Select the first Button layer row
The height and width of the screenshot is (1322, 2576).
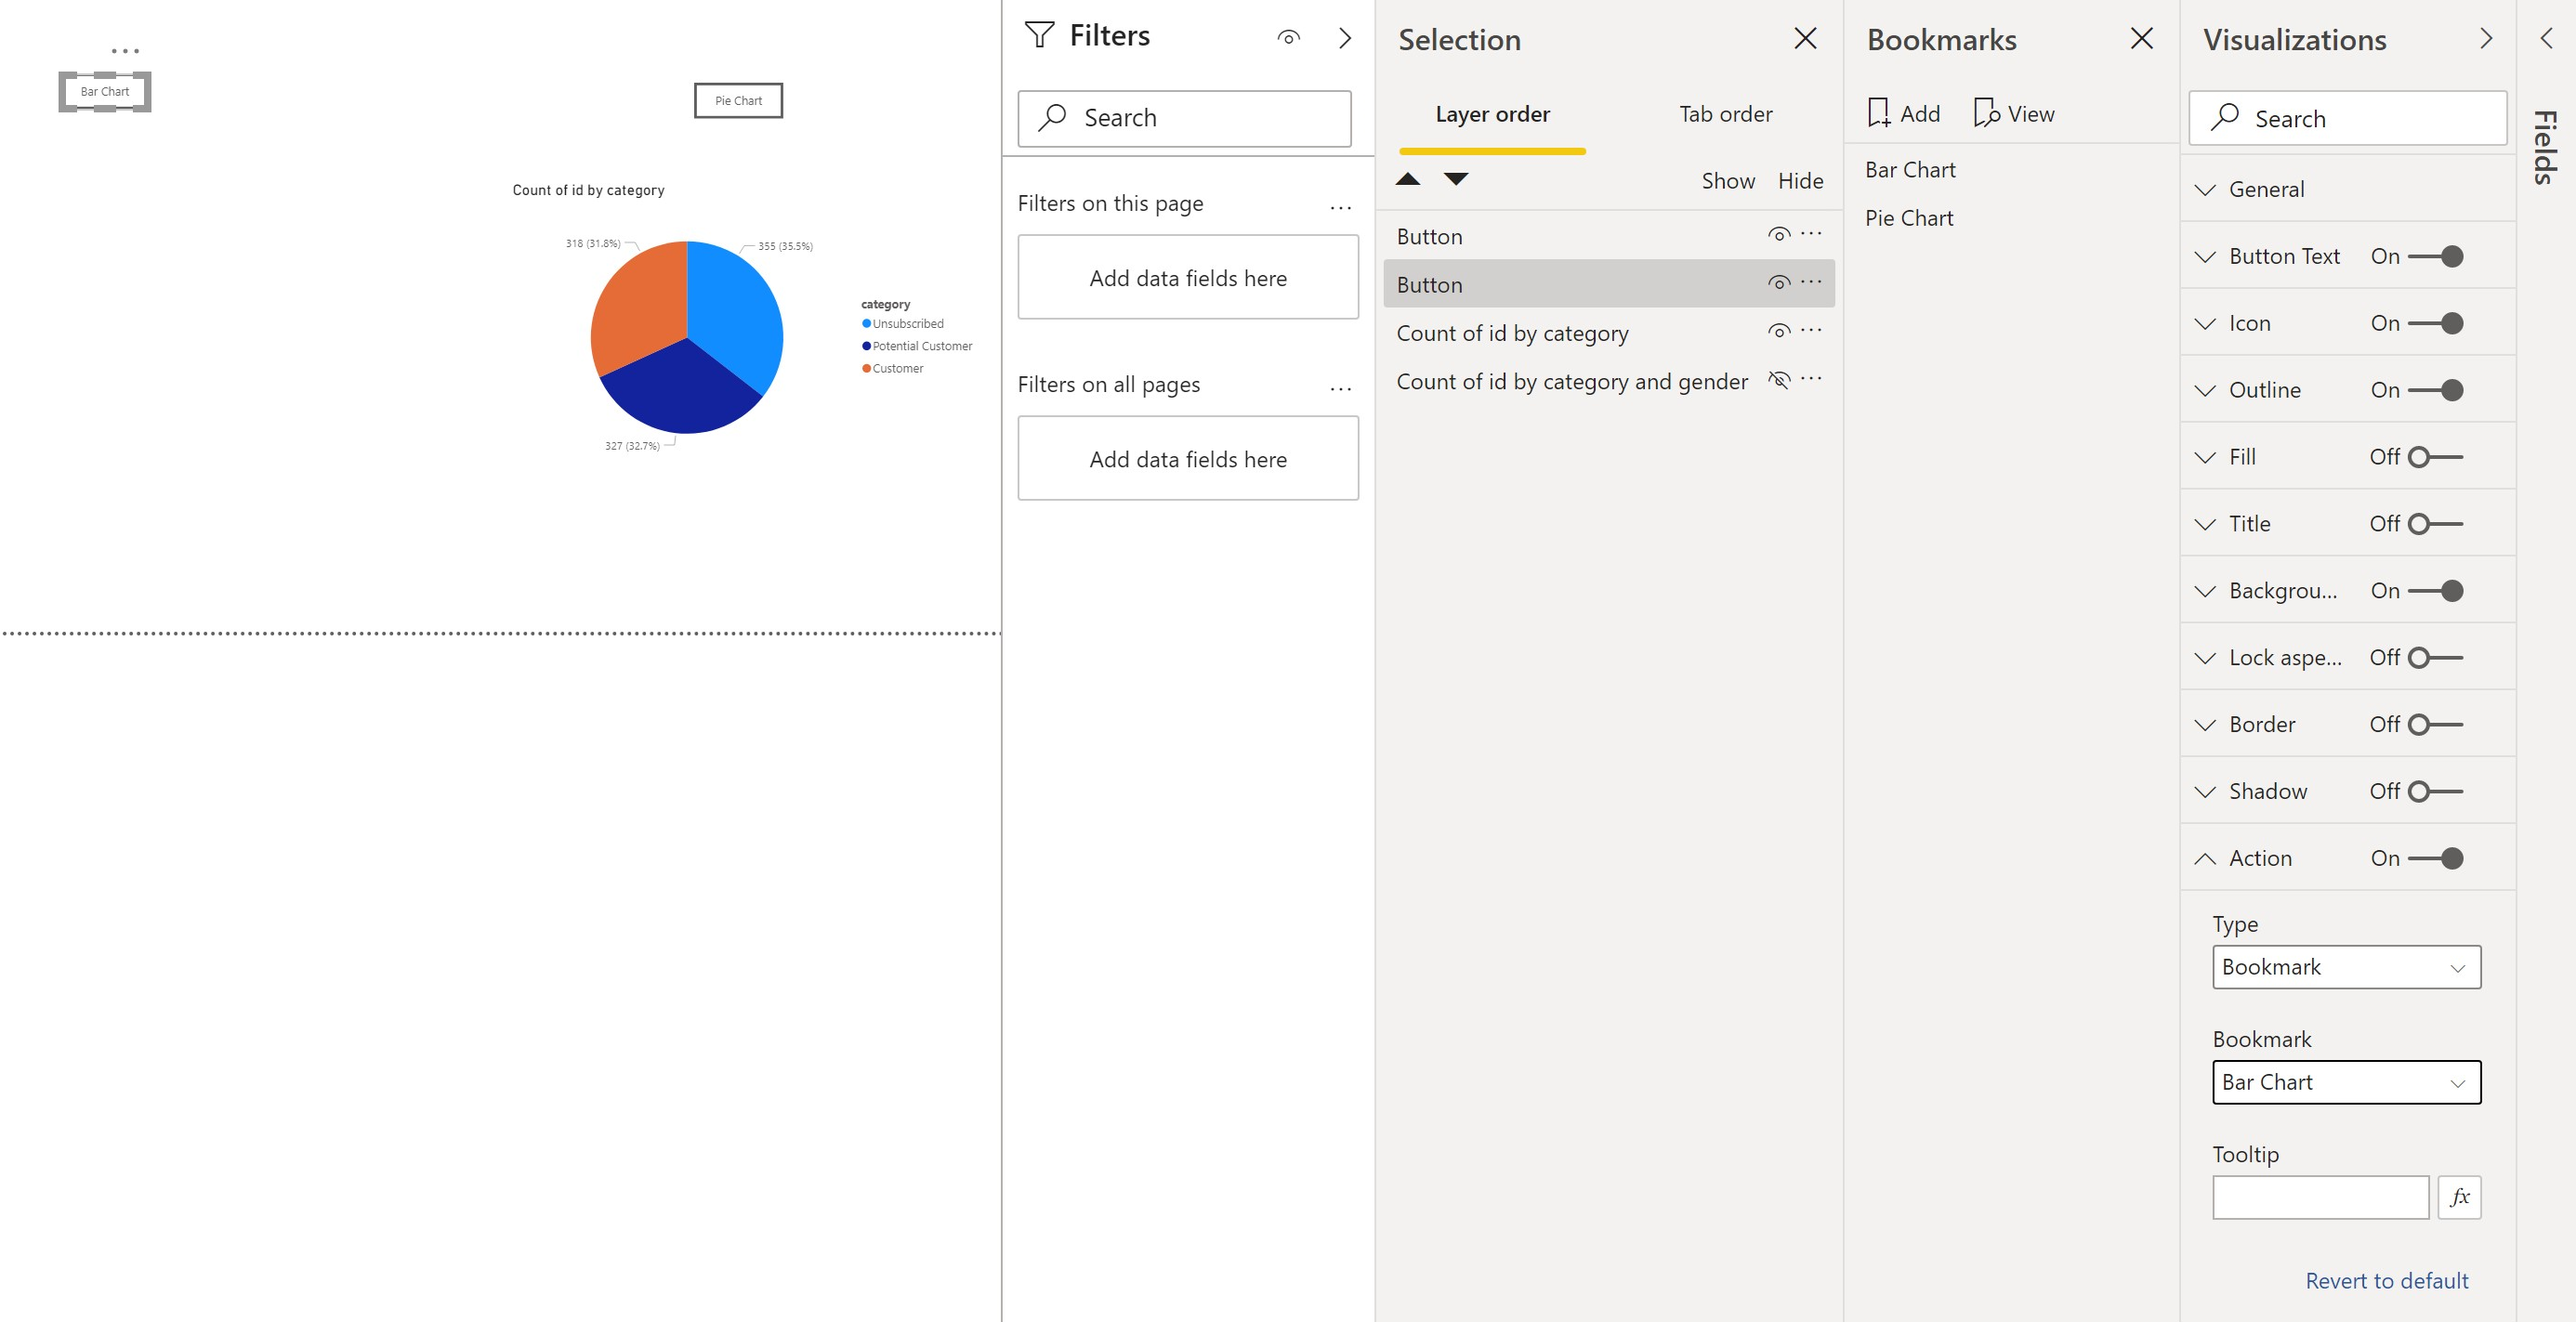click(x=1609, y=236)
